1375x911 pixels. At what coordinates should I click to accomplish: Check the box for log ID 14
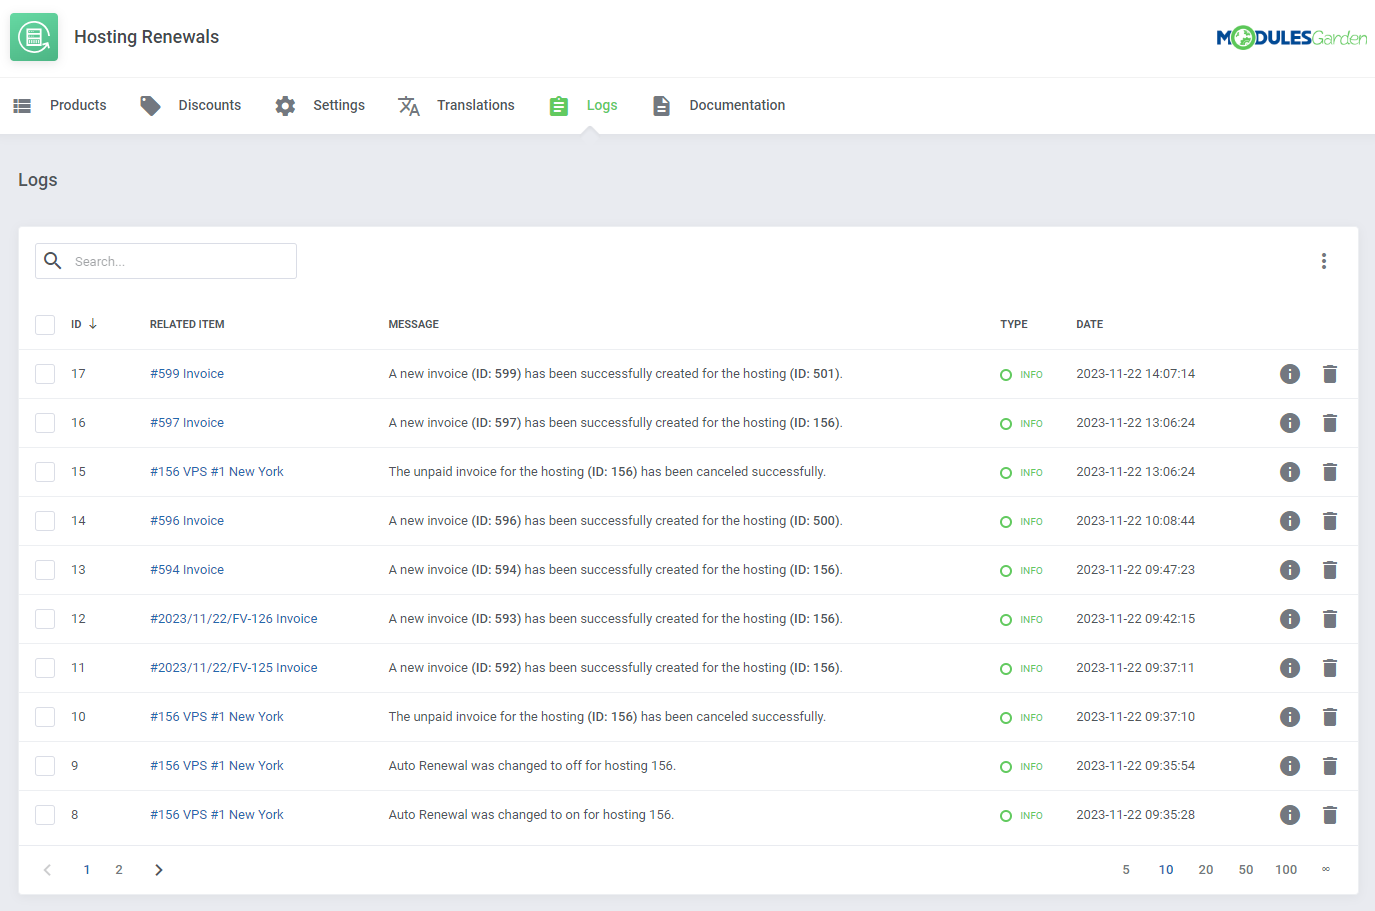(45, 521)
